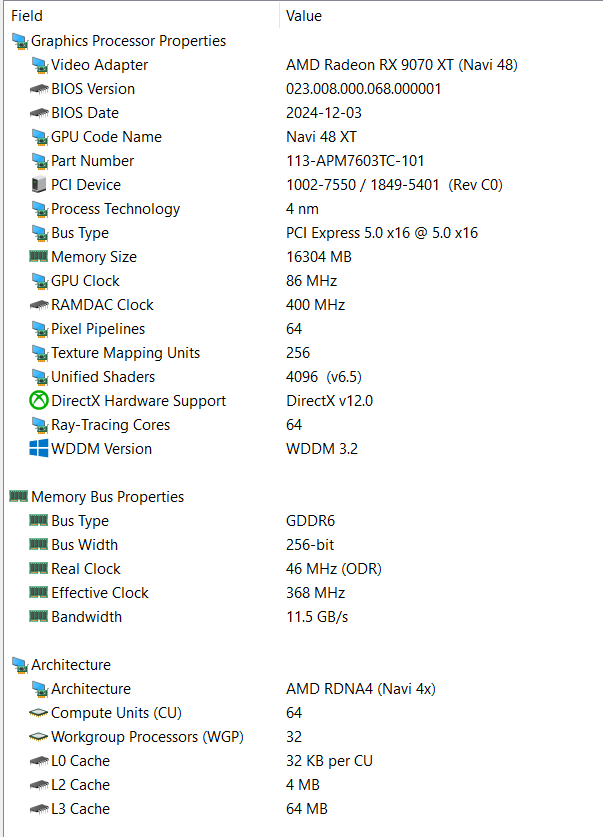Select the Video Adapter row
The image size is (603, 837).
(x=99, y=65)
